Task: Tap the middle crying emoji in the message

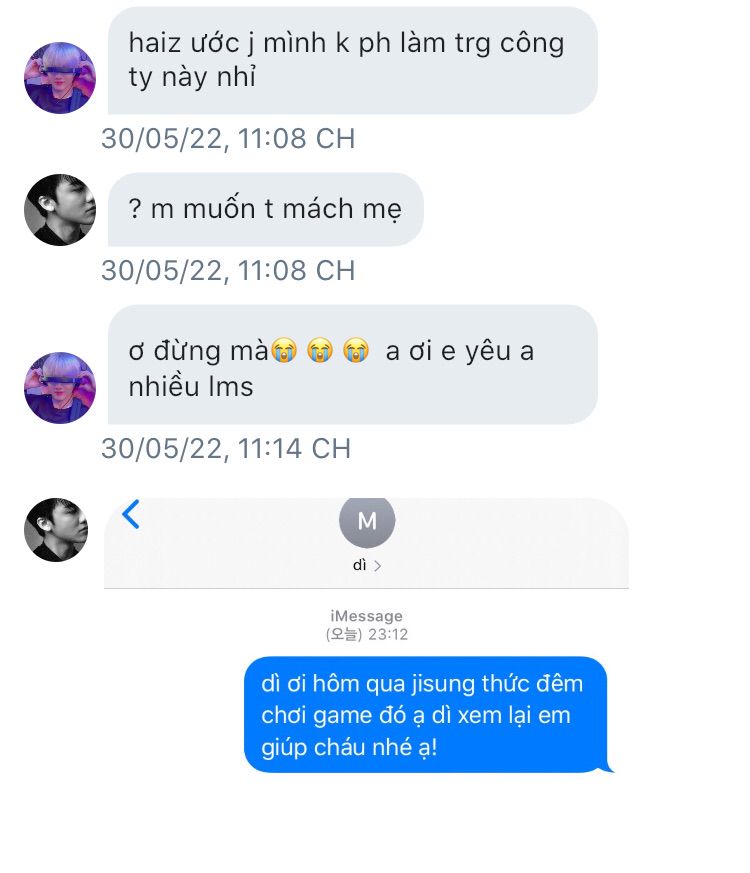Action: 320,351
